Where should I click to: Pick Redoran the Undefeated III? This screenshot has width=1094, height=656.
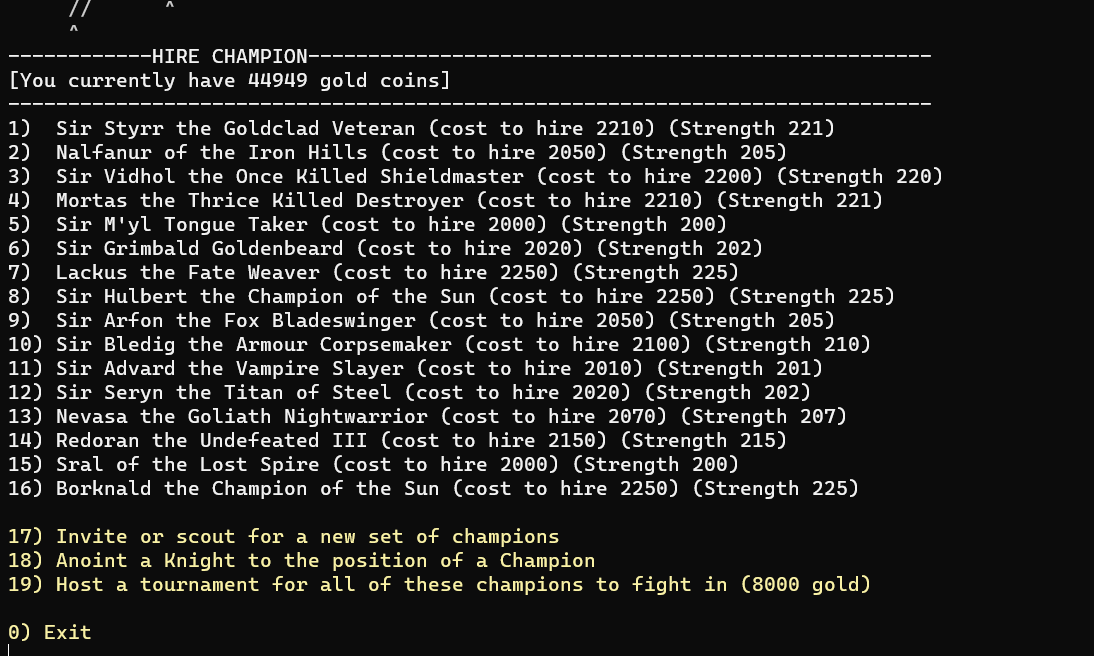pos(398,440)
